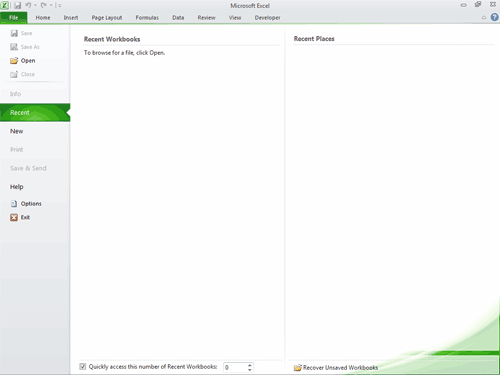Viewport: 500px width, 375px height.
Task: Click the 'To browse for a file' text
Action: pos(124,53)
